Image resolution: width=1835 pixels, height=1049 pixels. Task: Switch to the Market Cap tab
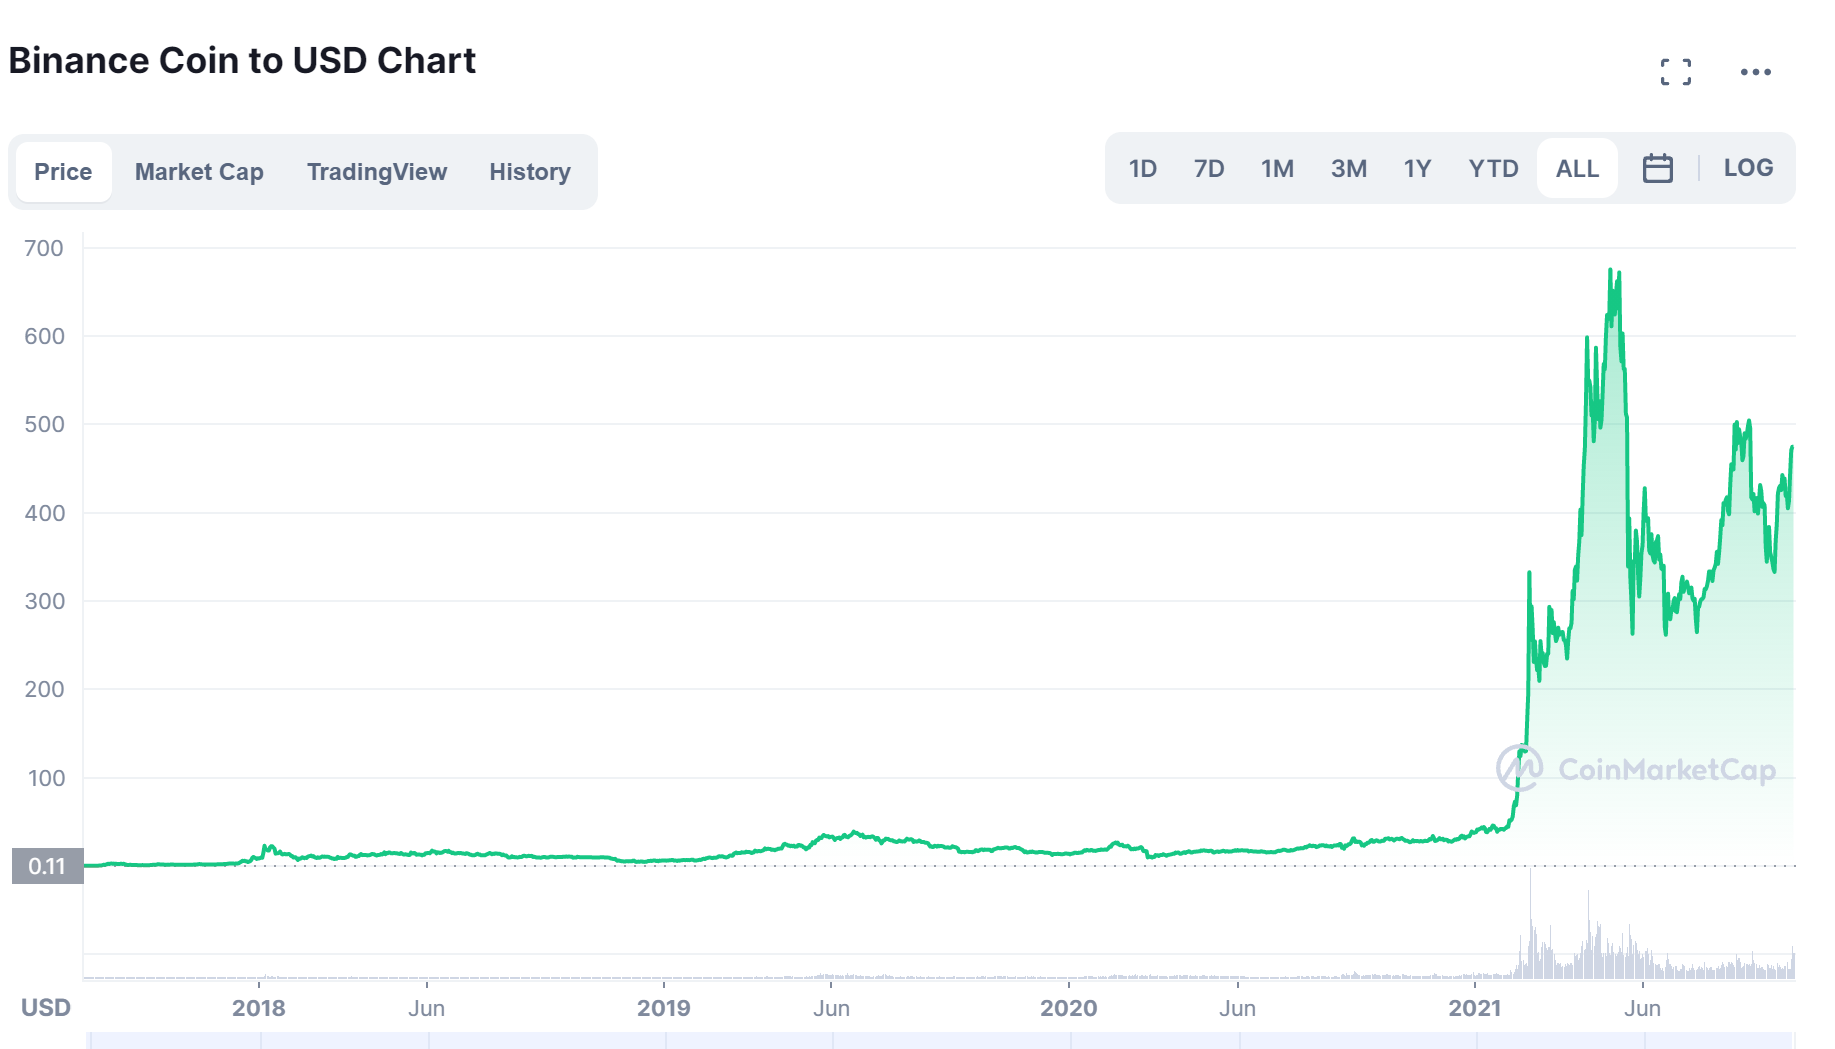(199, 172)
